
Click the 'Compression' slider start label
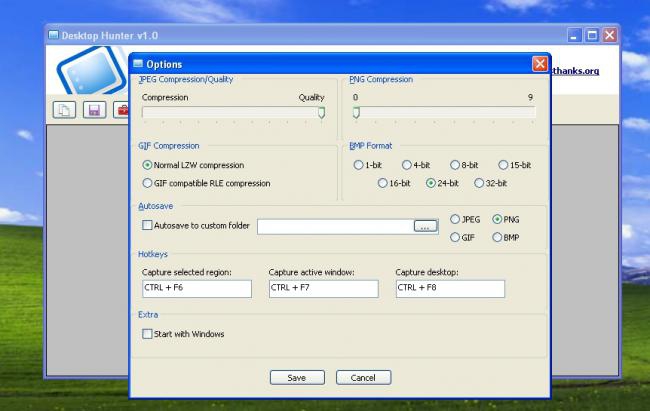coord(165,97)
